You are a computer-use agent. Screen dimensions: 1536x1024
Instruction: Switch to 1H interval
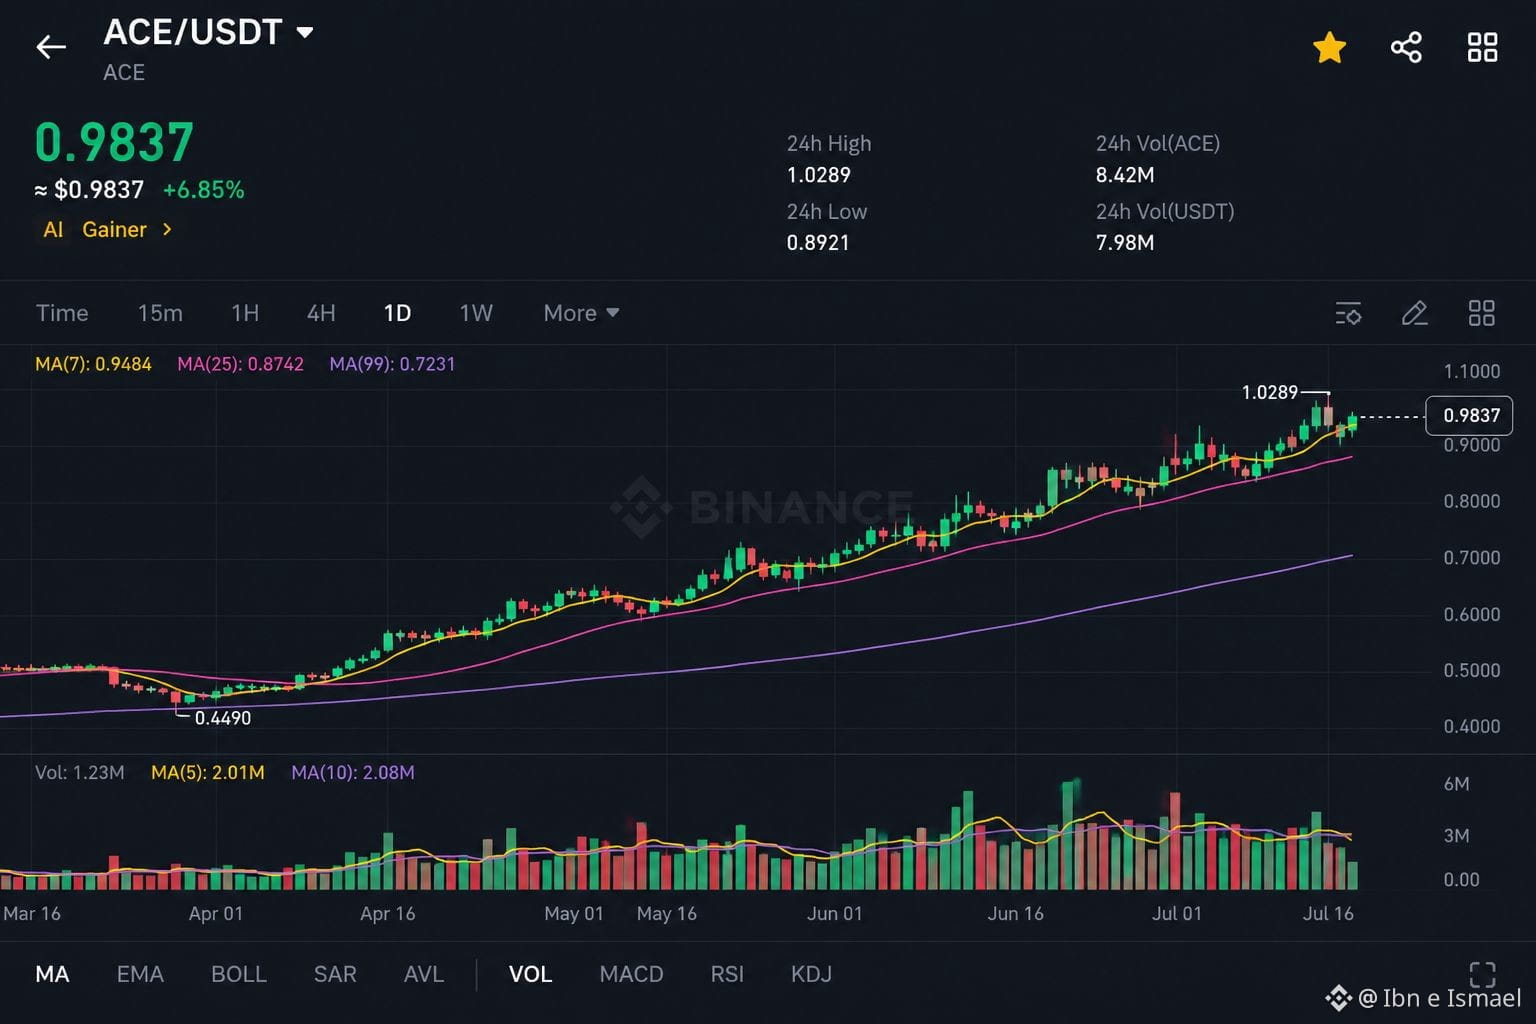pos(245,313)
